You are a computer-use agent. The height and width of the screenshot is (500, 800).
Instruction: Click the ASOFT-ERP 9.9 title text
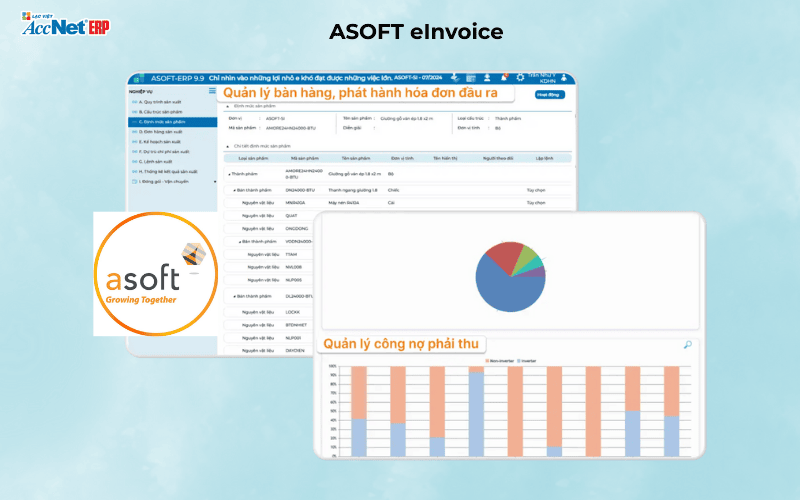[177, 79]
